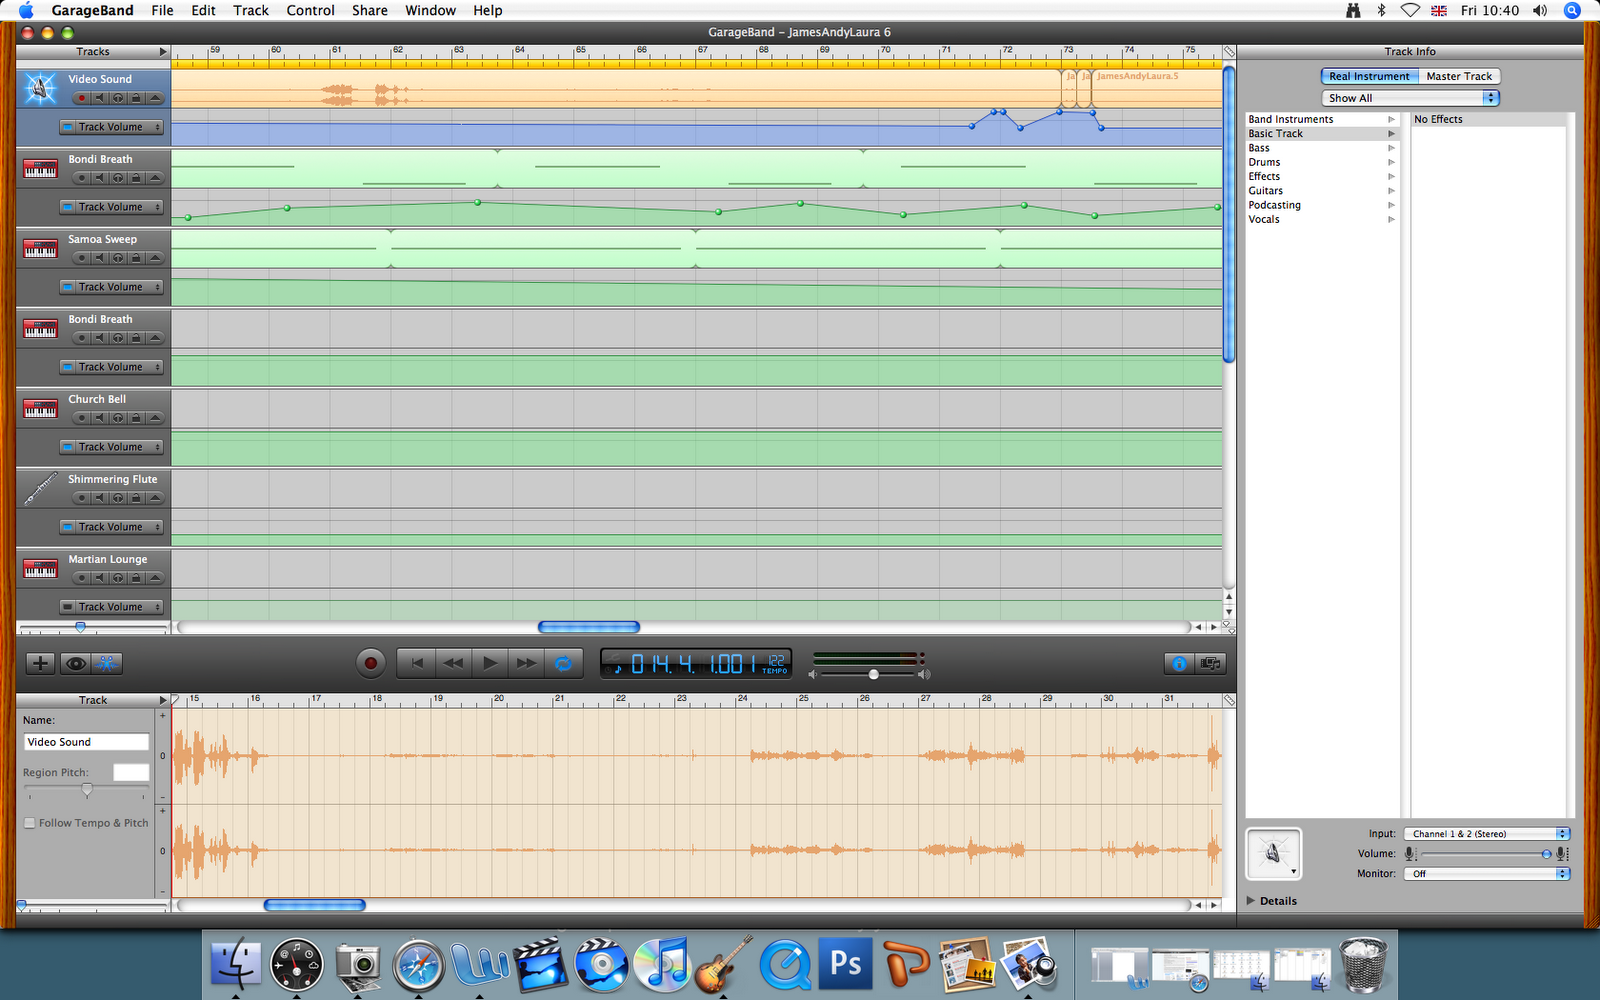Click the tempo display in the time LCD
Viewport: 1600px width, 1000px height.
775,663
